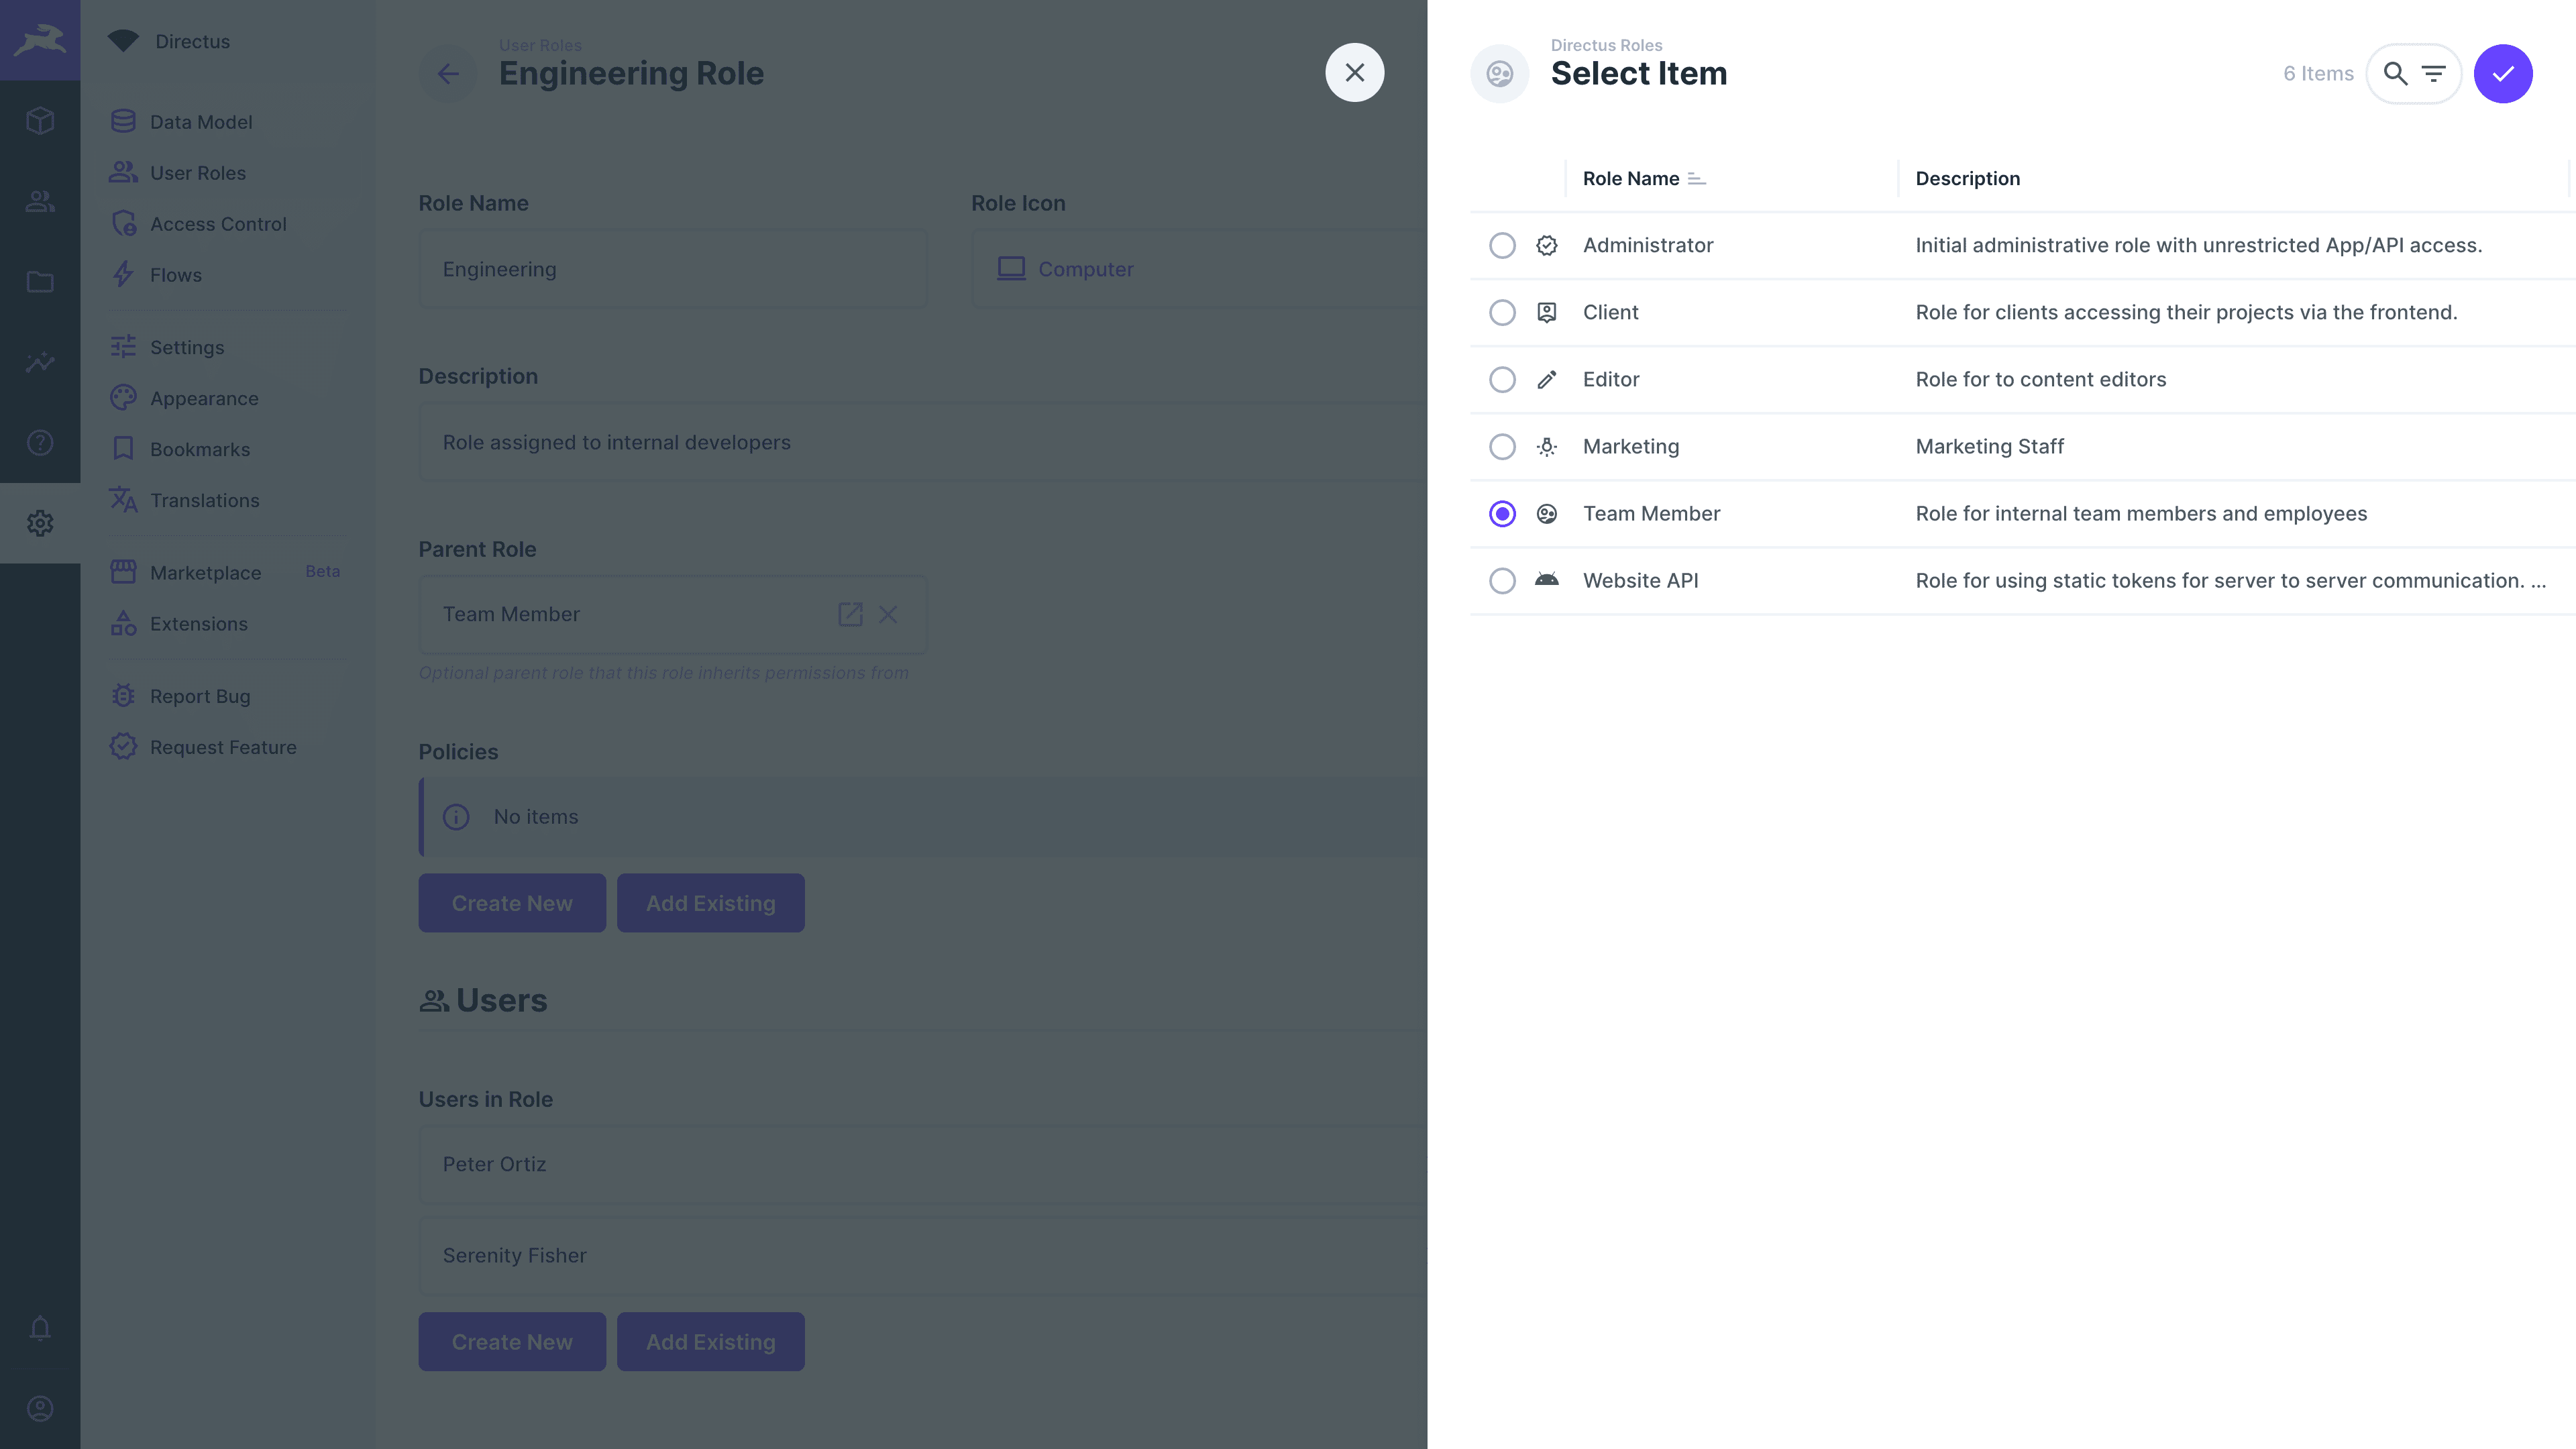Select the Team Member radio button
This screenshot has width=2576, height=1449.
pos(1502,513)
